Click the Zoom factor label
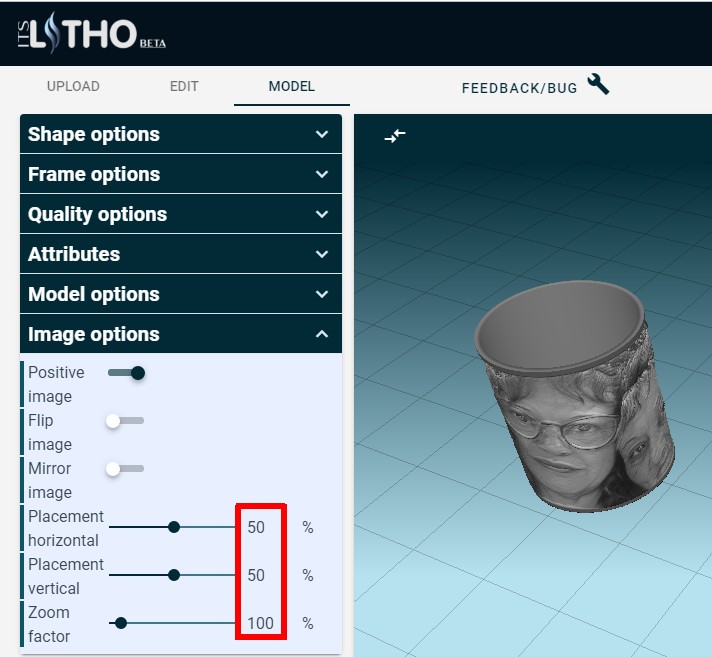This screenshot has width=712, height=657. [49, 624]
